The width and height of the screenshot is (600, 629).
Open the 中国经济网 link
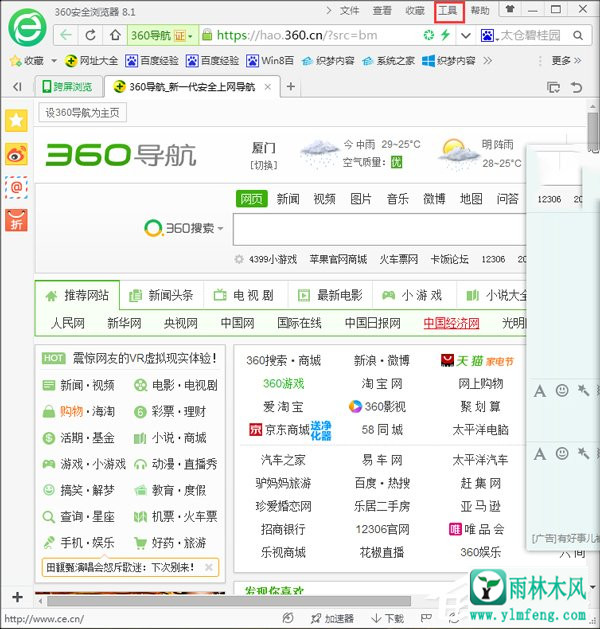pos(451,323)
